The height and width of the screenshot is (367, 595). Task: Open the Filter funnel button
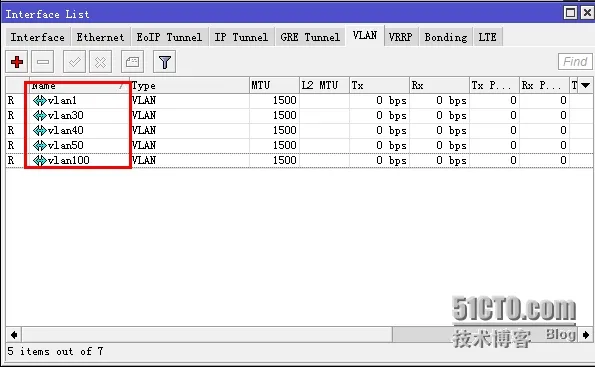164,61
